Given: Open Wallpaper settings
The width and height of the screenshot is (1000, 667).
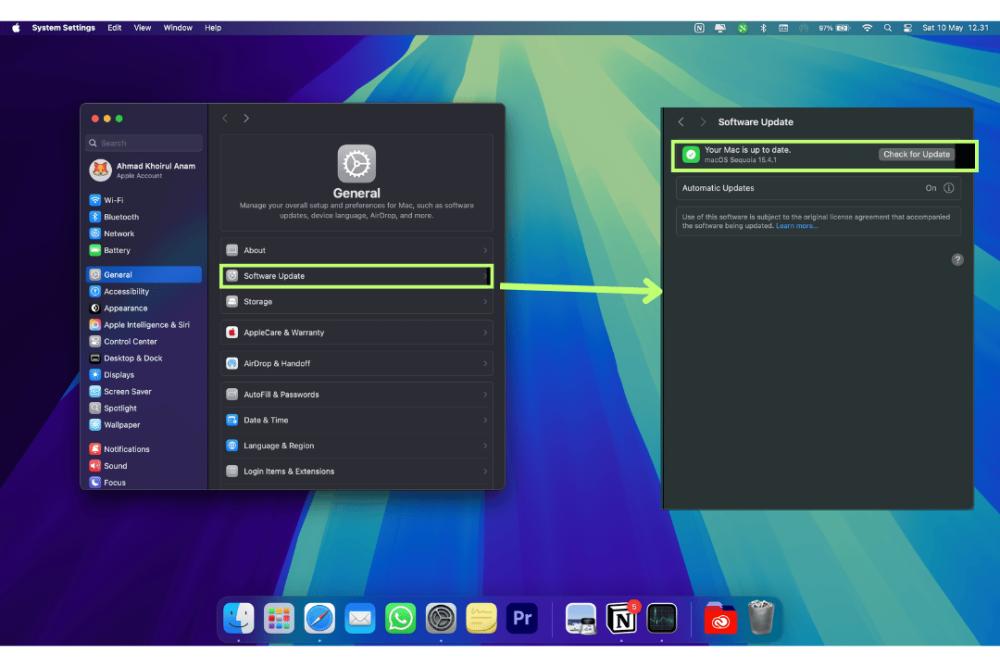Looking at the screenshot, I should [x=143, y=425].
